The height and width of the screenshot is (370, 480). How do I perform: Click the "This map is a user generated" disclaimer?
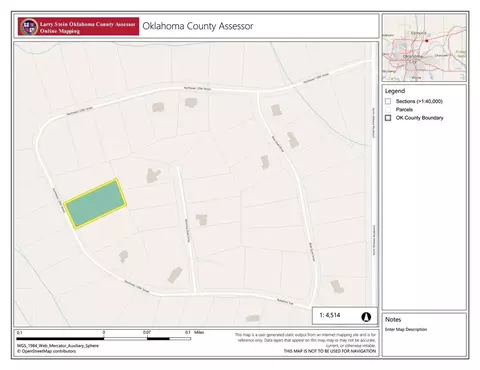[305, 340]
